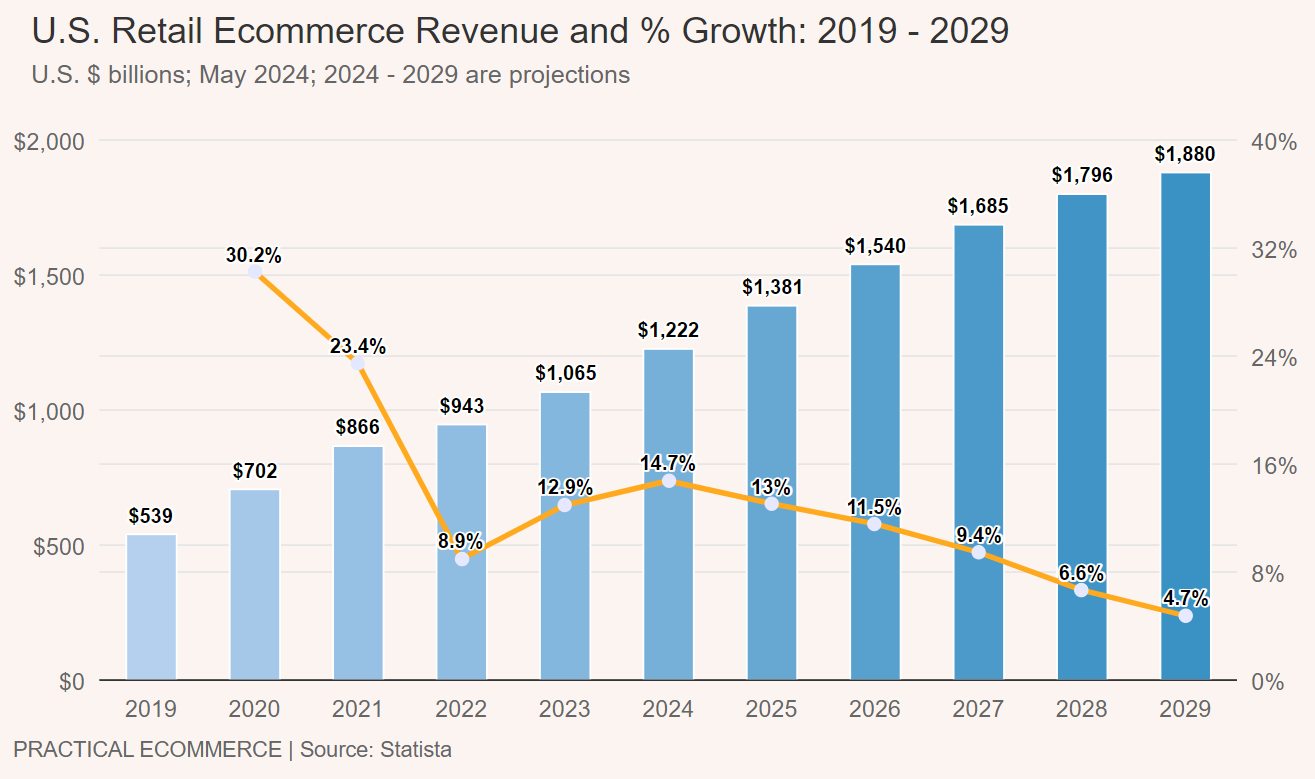The height and width of the screenshot is (779, 1315).
Task: Click the 2022 growth line data point marker
Action: tap(461, 559)
